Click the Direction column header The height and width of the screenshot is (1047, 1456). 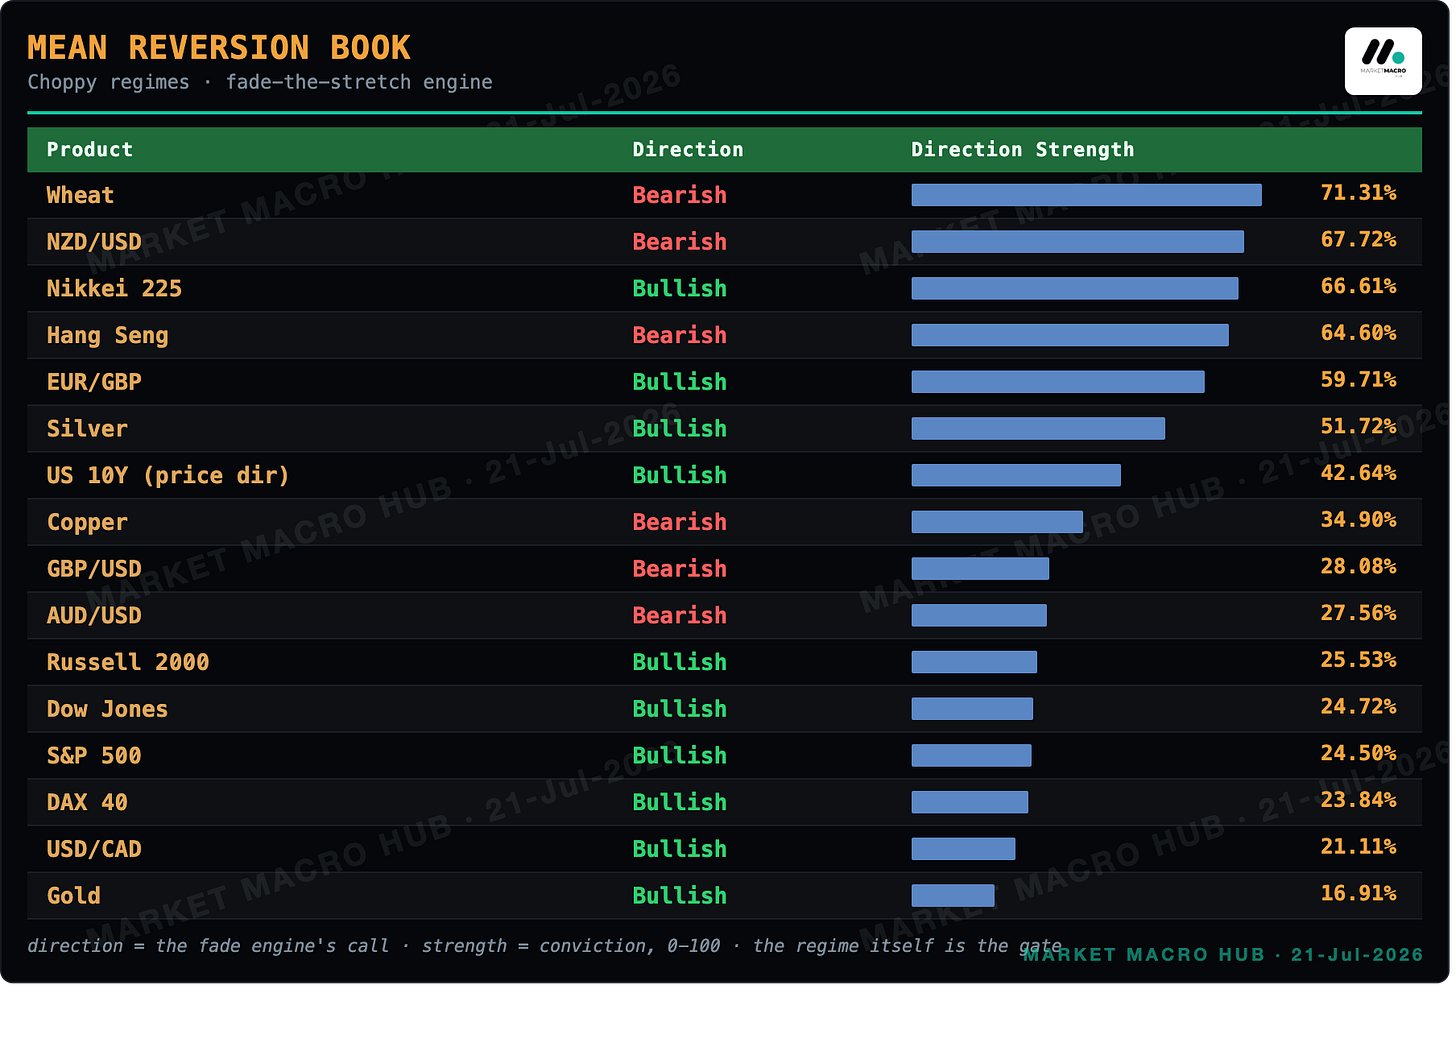[688, 150]
